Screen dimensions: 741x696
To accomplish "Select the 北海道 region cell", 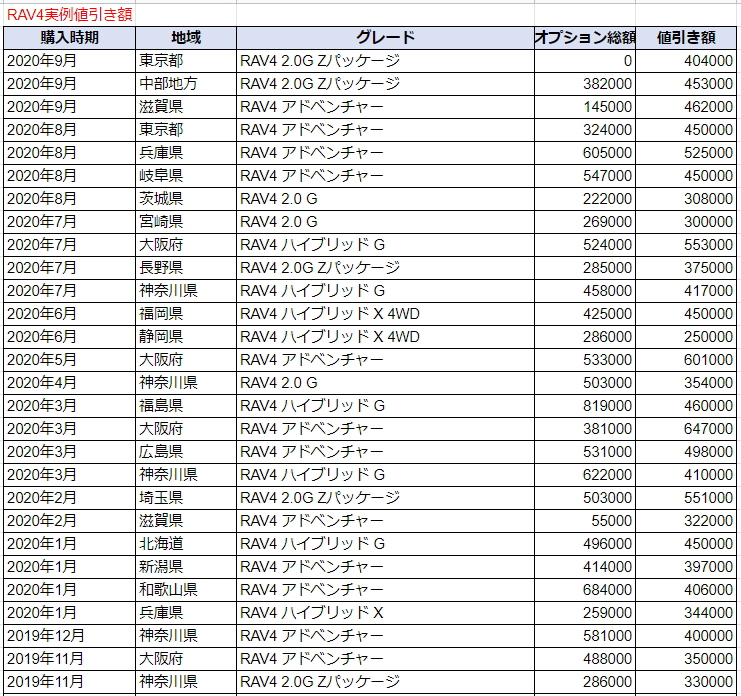I will [186, 544].
